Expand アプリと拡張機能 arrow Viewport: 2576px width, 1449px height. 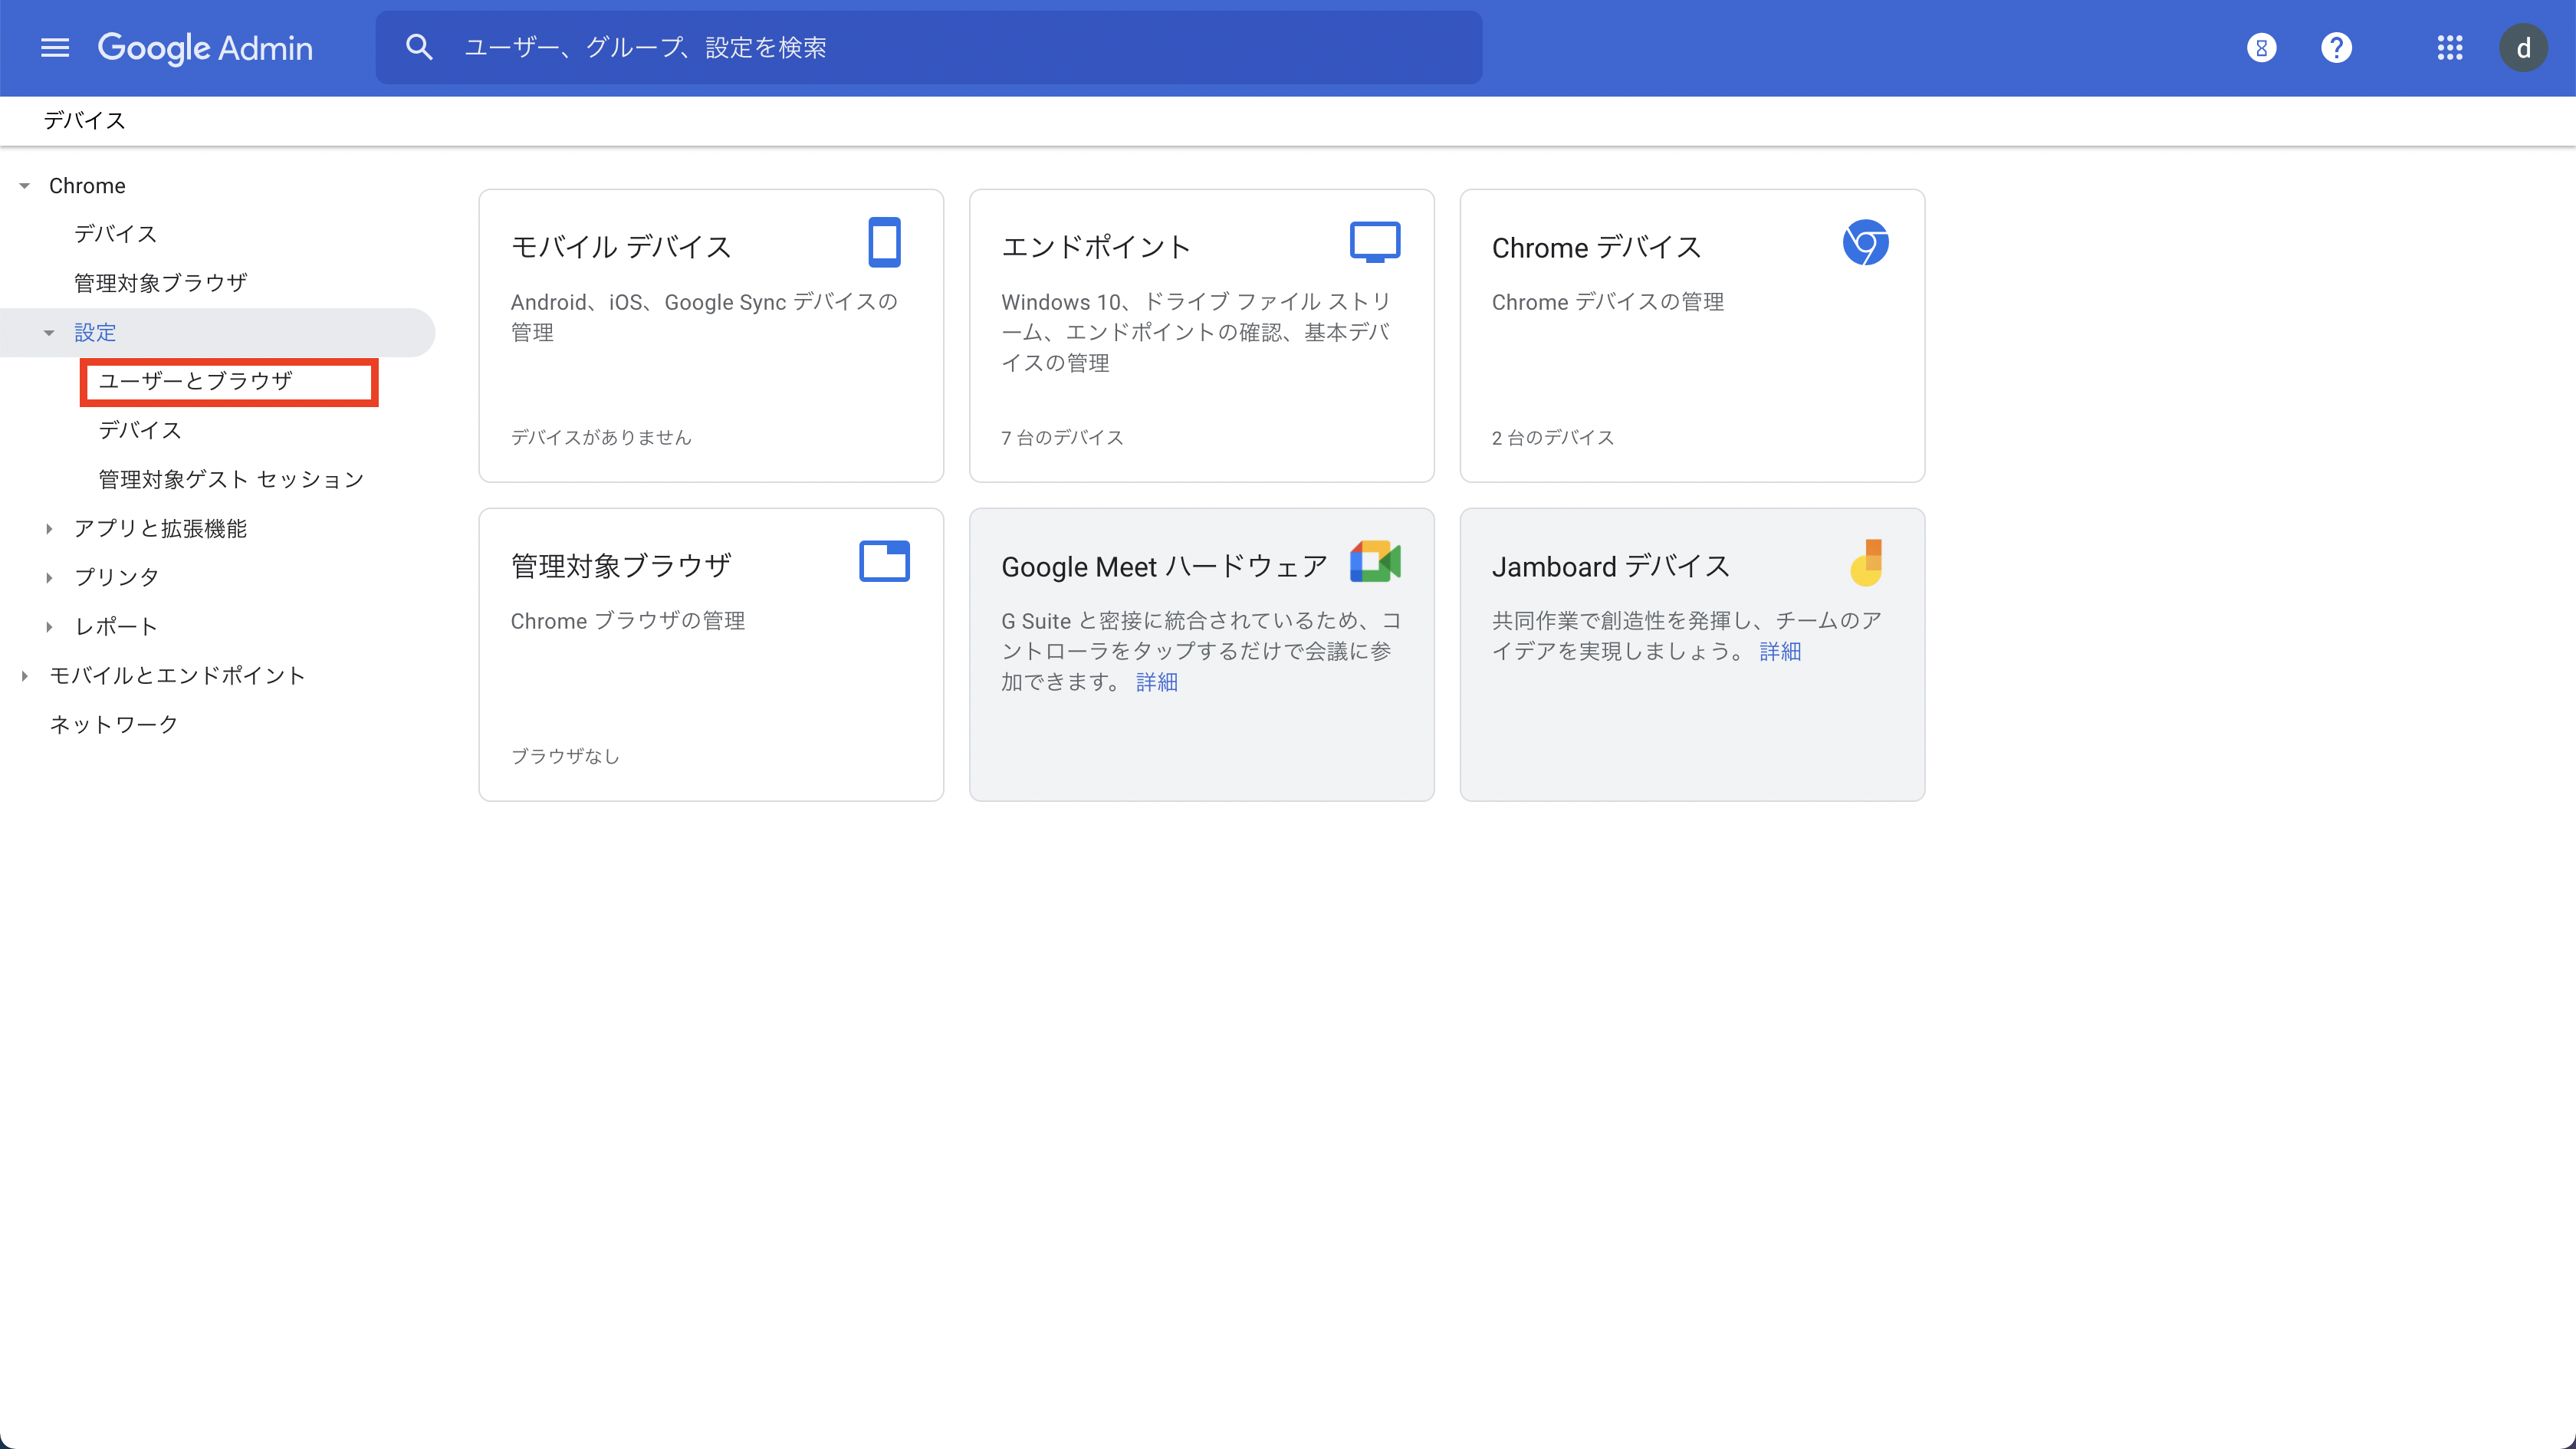tap(49, 529)
